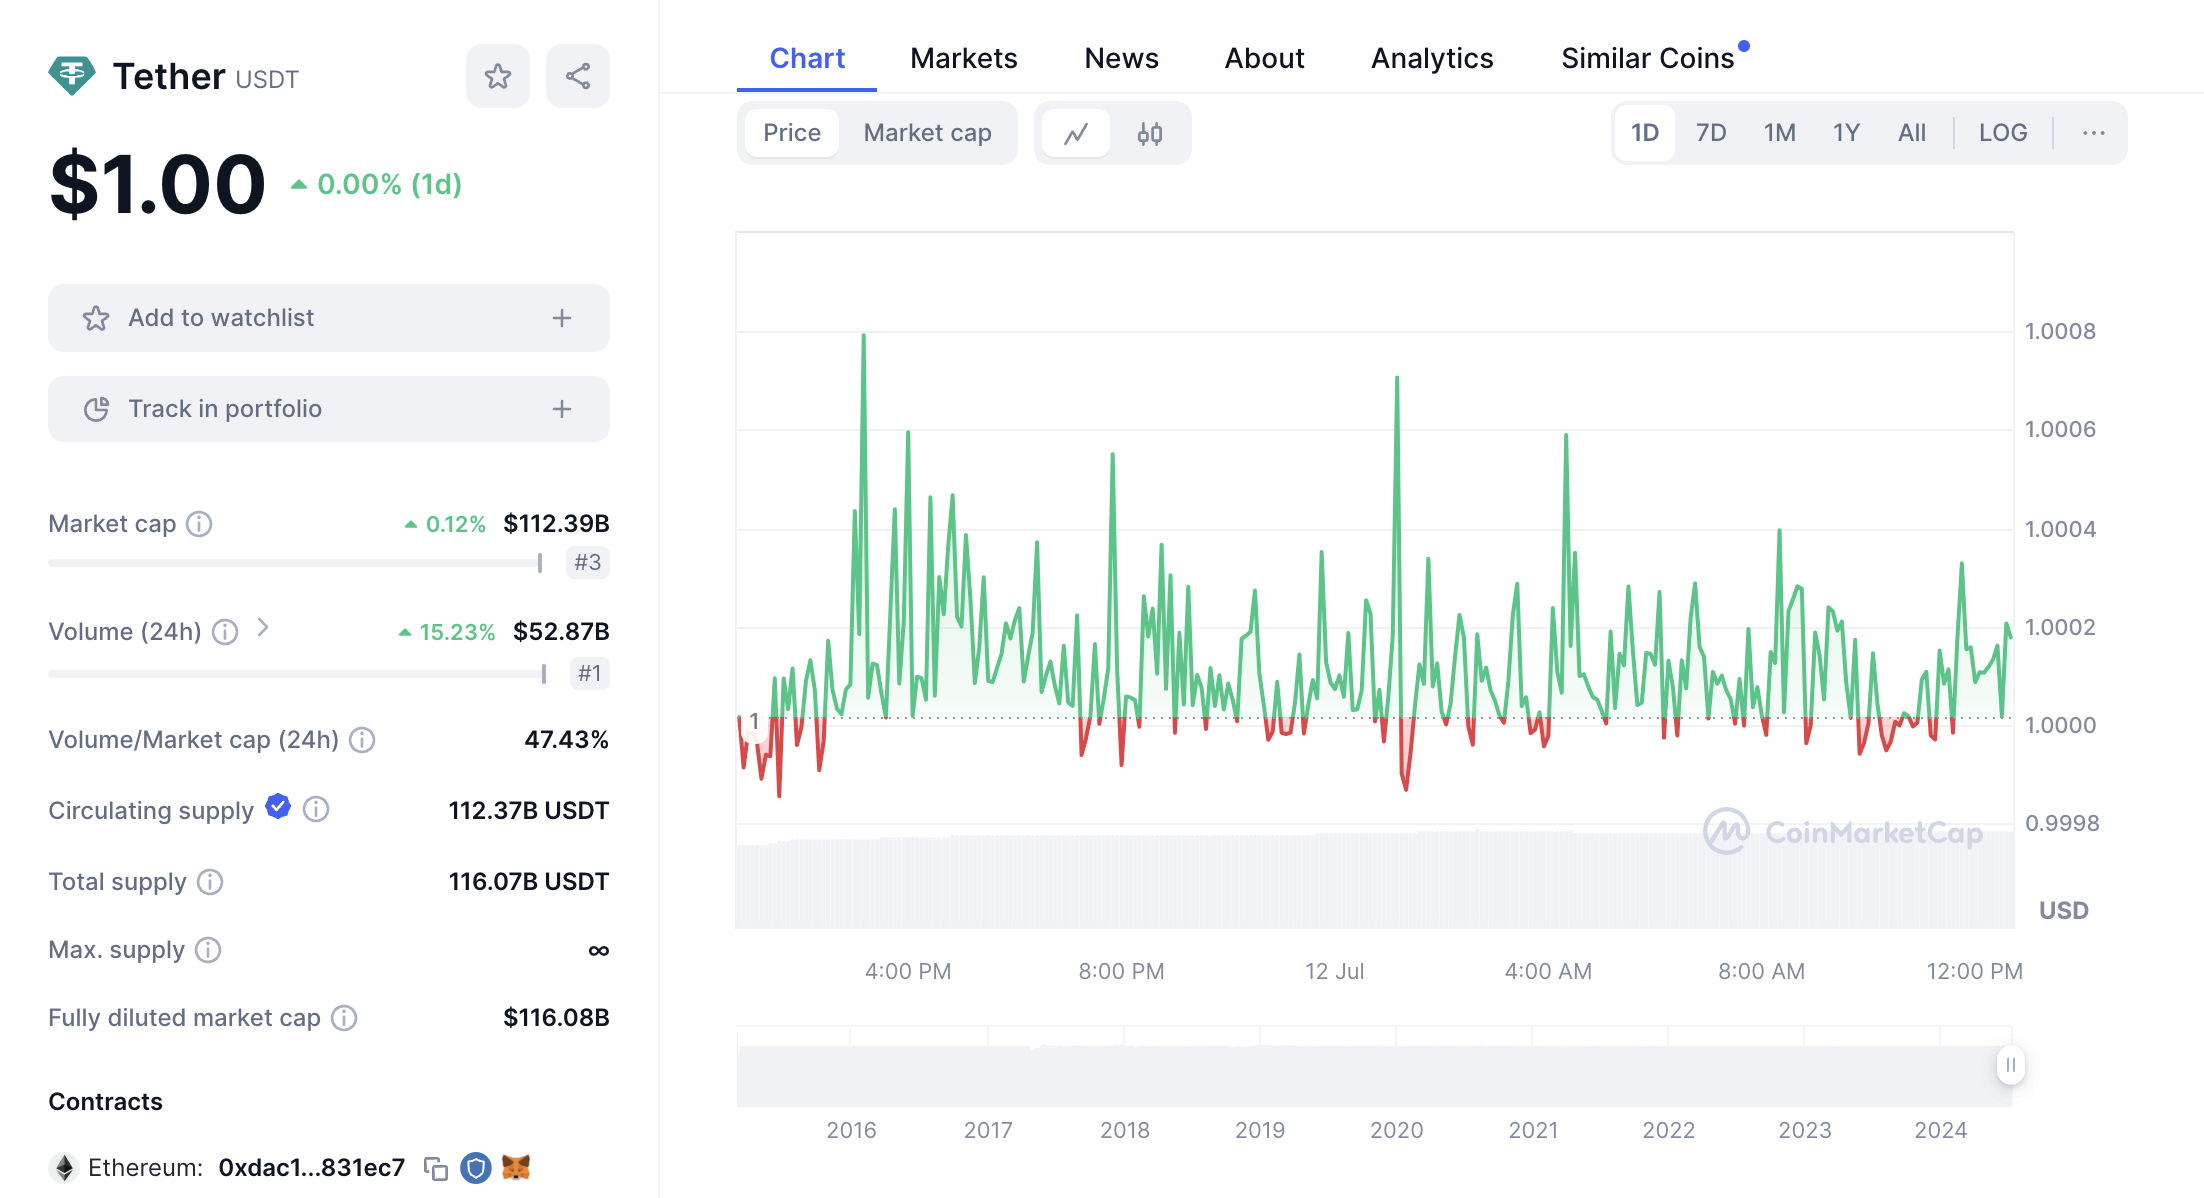Screen dimensions: 2204x1198
Task: Expand Volume (24h) chevron arrow
Action: 263,628
